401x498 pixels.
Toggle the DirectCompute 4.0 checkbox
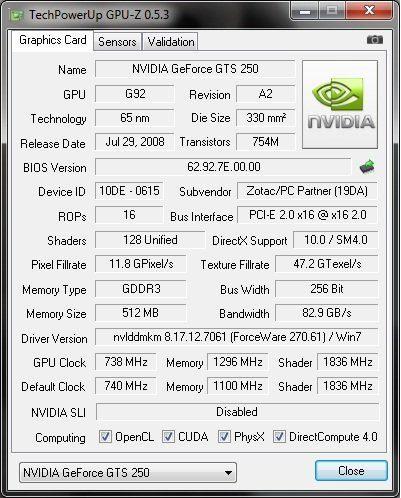click(x=279, y=436)
